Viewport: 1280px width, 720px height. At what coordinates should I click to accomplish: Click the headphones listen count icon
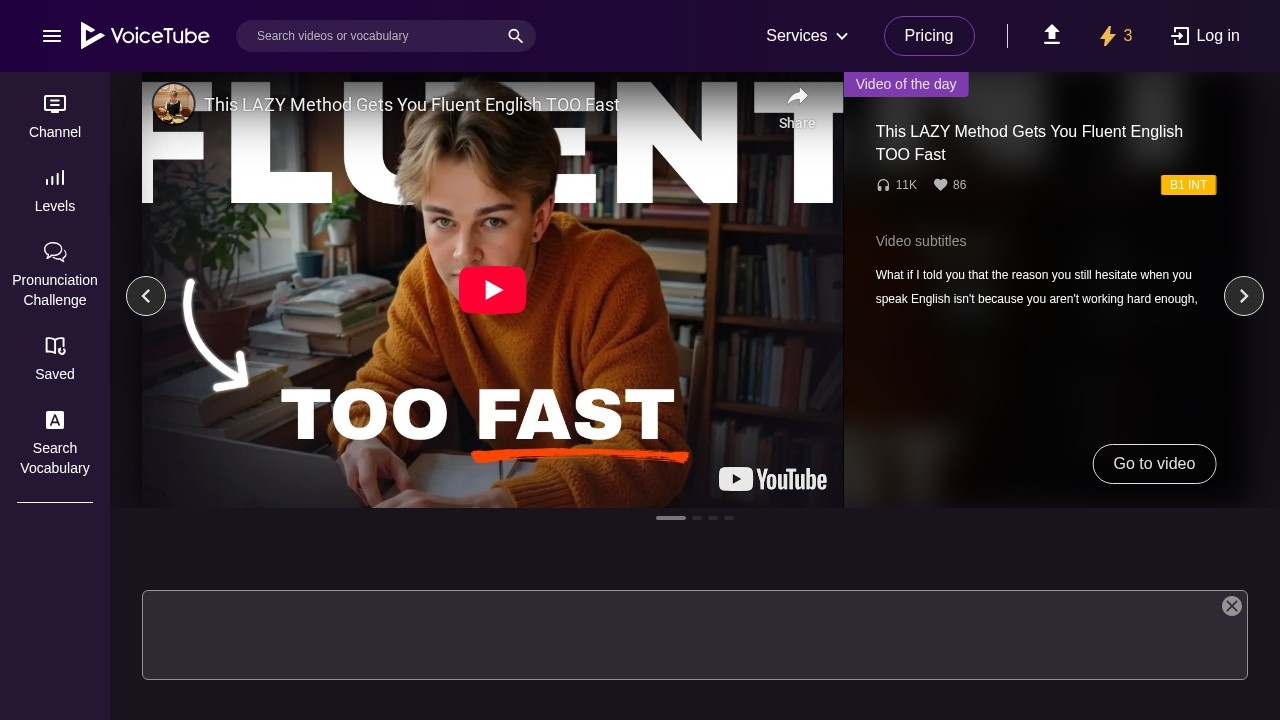pyautogui.click(x=883, y=185)
